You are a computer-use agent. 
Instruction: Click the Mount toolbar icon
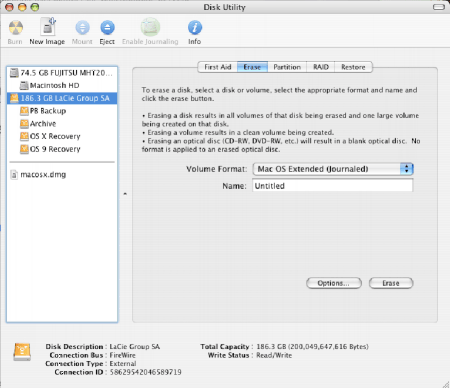(x=82, y=28)
